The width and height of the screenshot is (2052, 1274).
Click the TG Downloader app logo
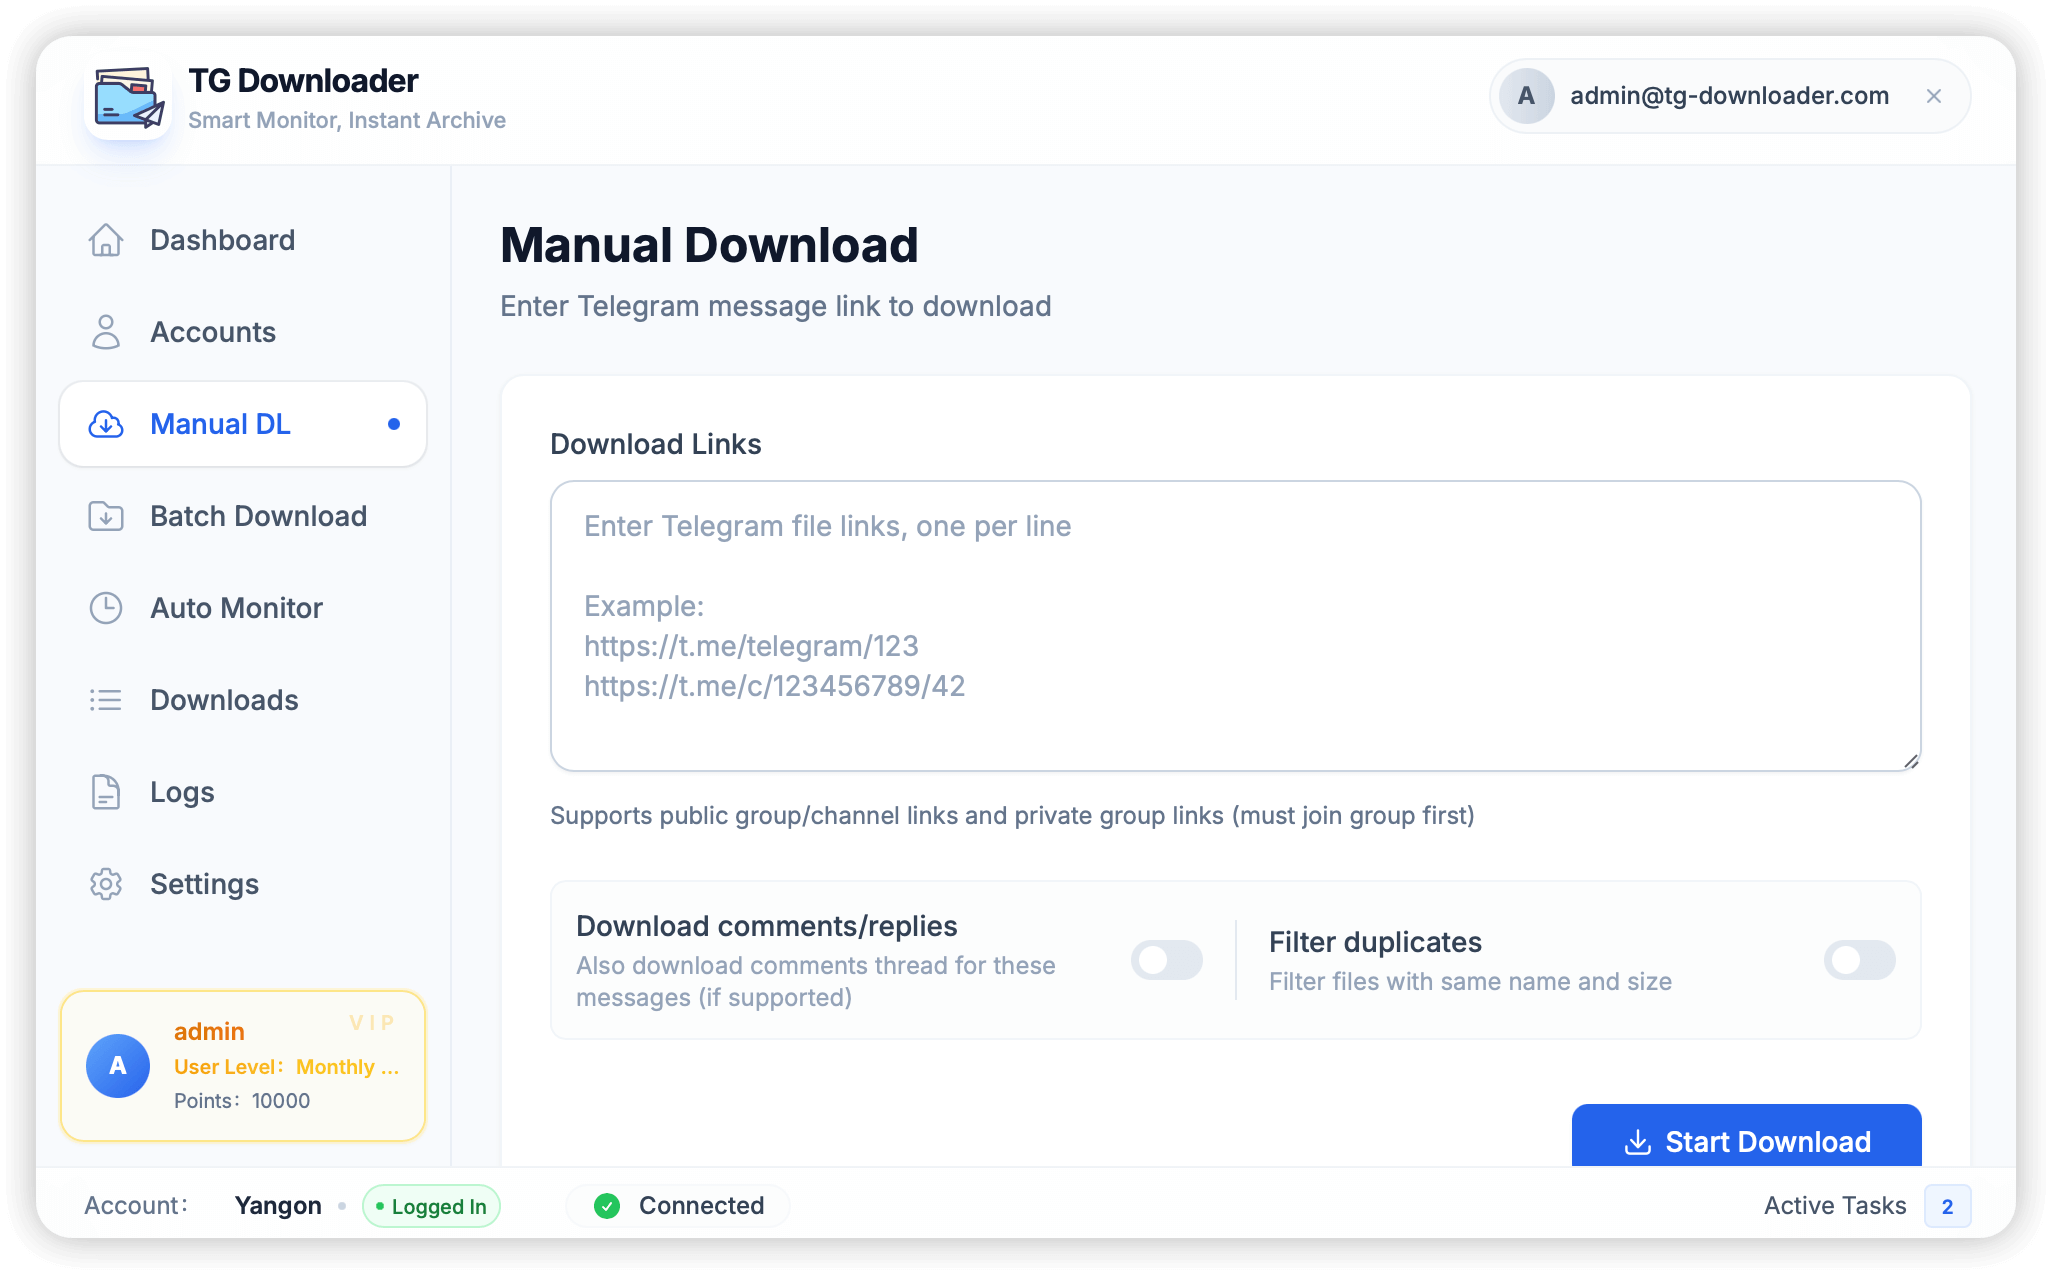click(x=128, y=97)
